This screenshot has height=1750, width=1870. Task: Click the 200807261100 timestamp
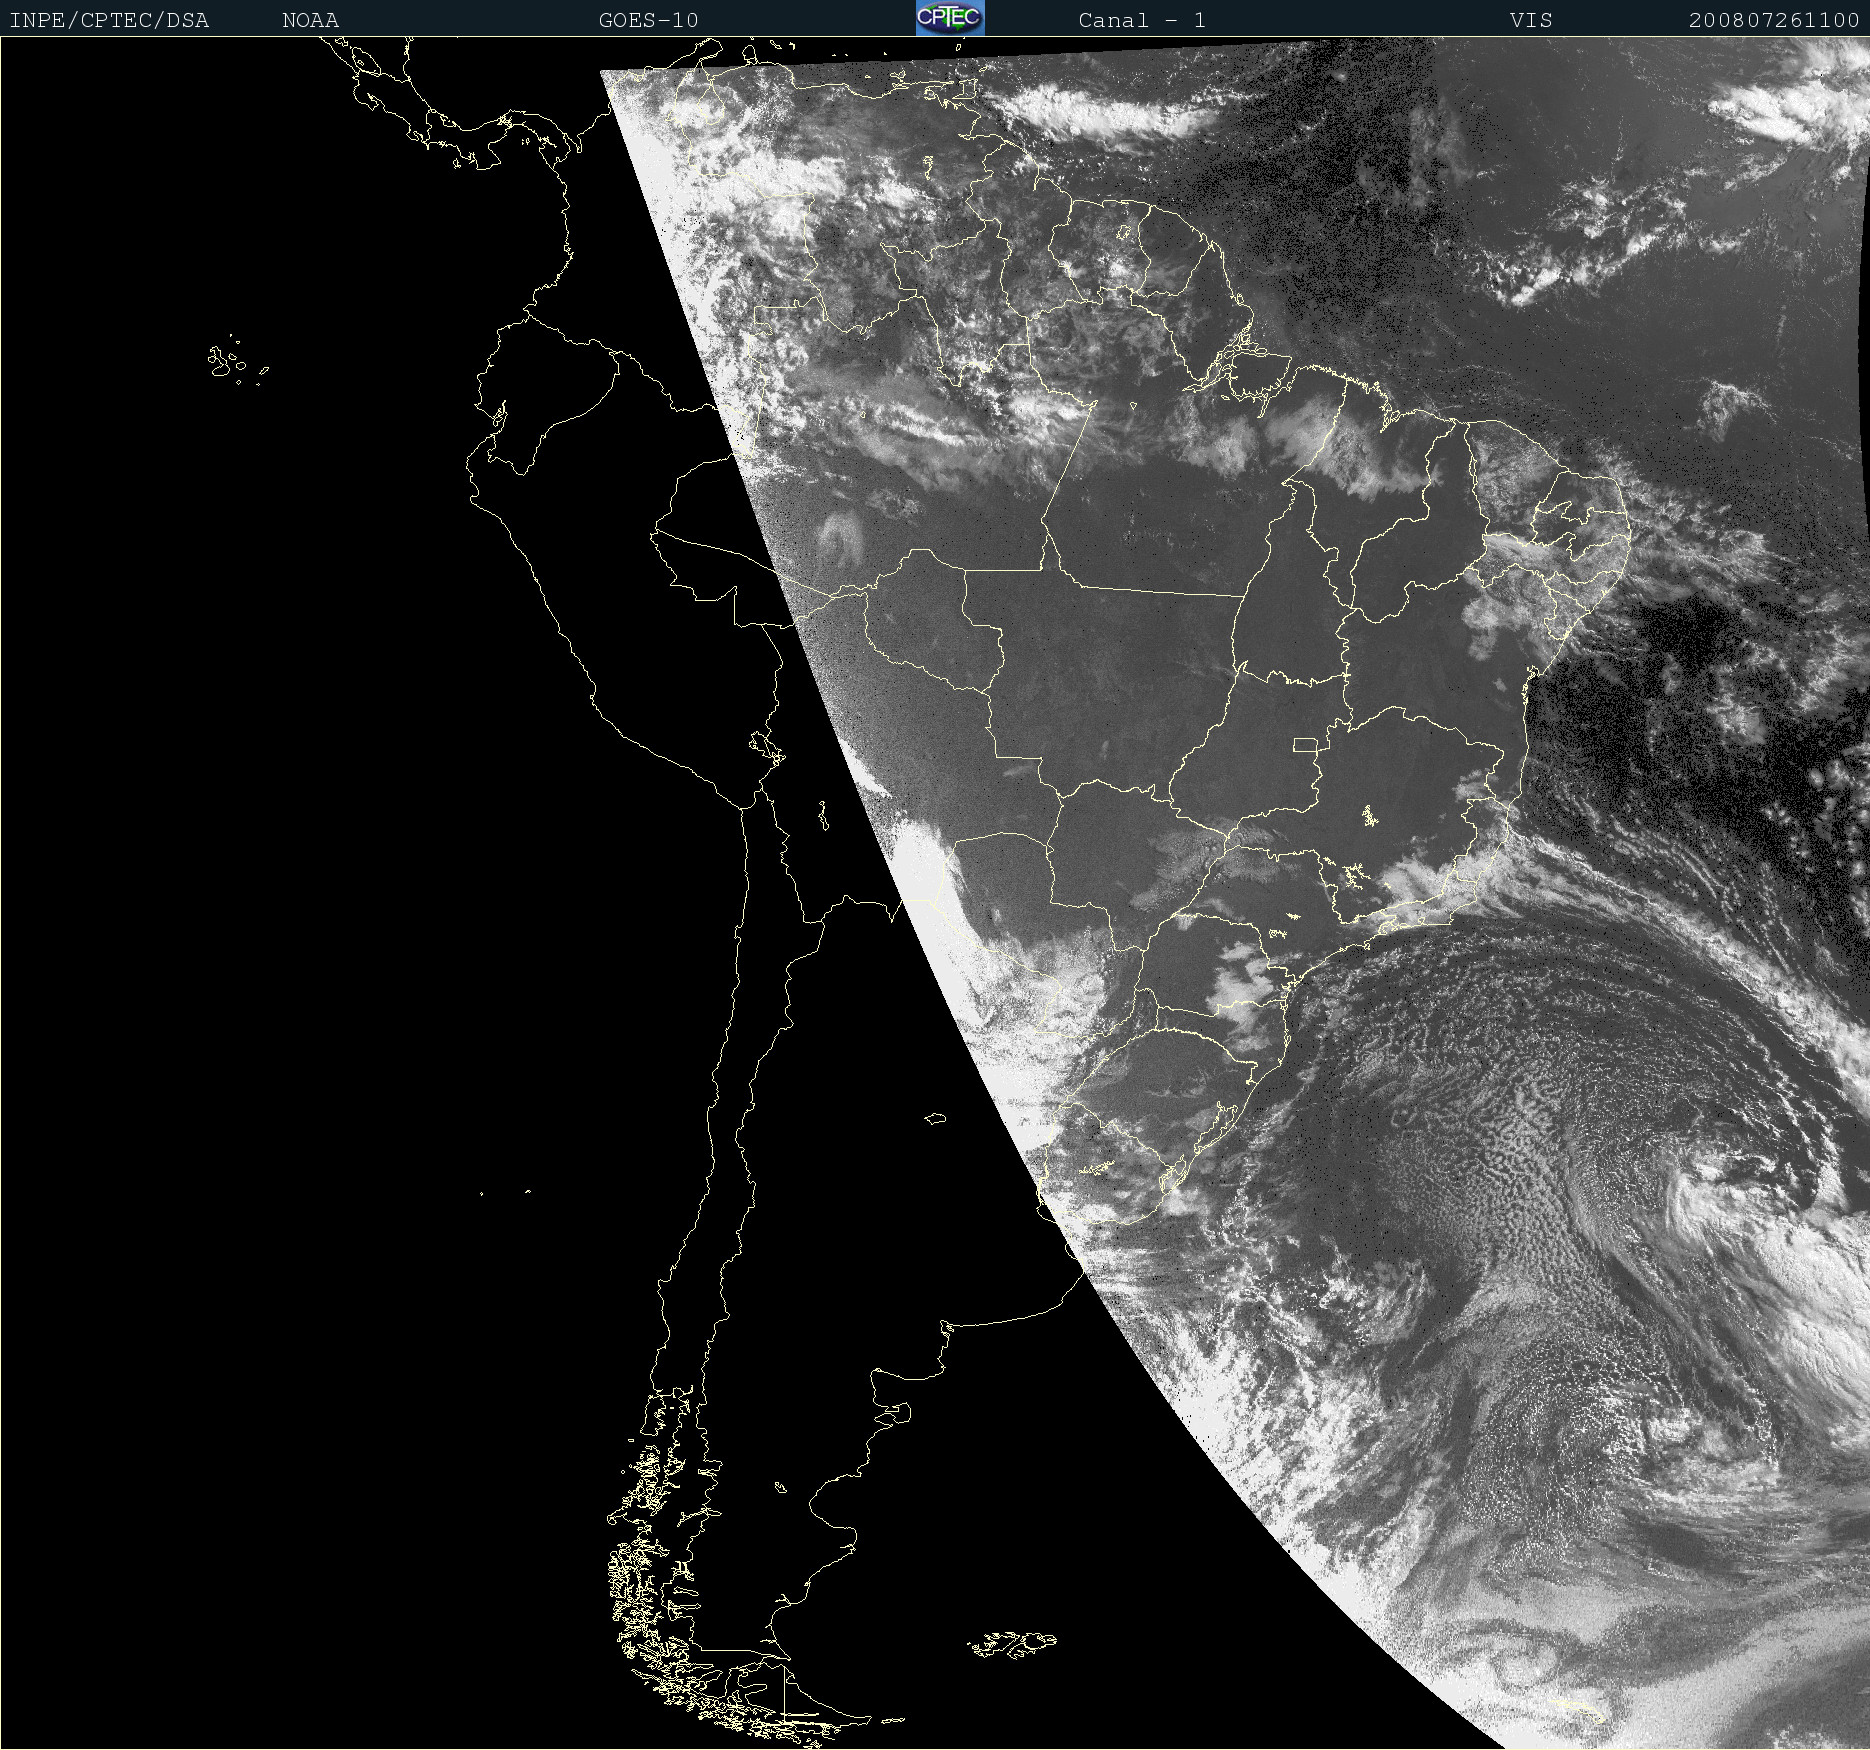(1774, 20)
